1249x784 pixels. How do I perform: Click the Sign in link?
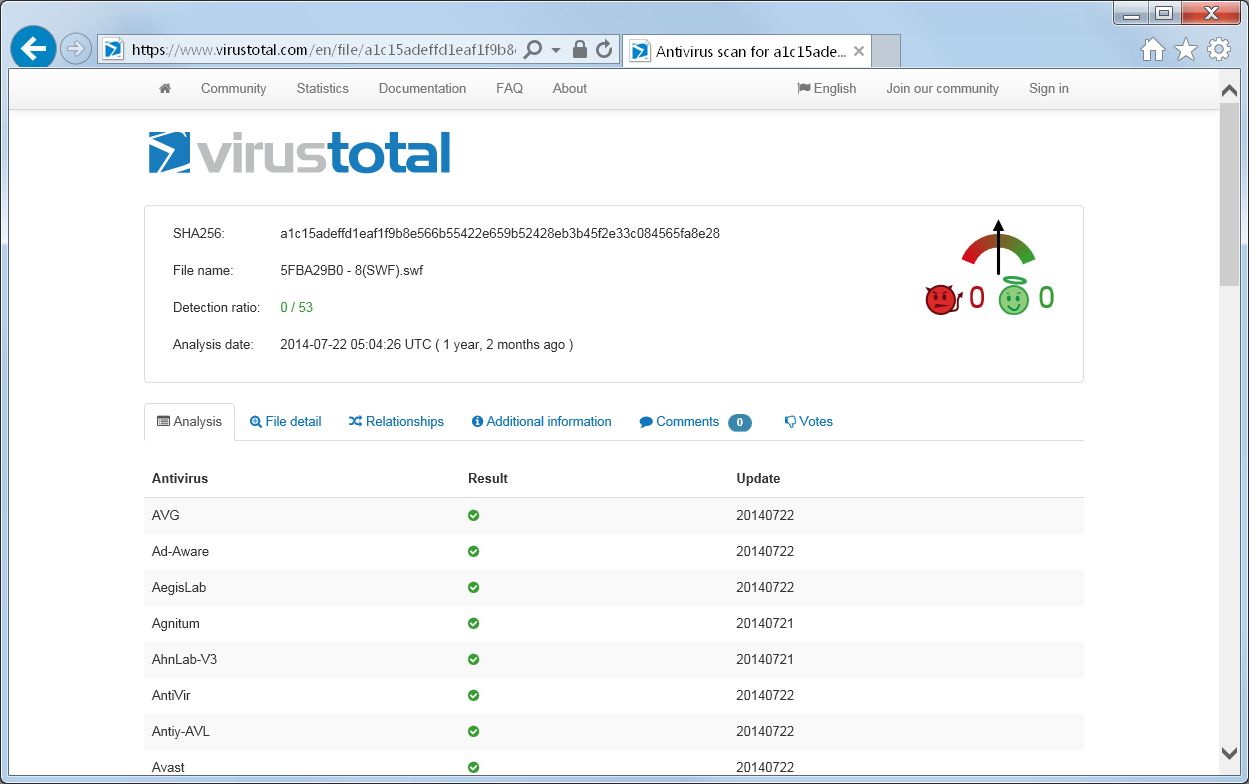1048,89
